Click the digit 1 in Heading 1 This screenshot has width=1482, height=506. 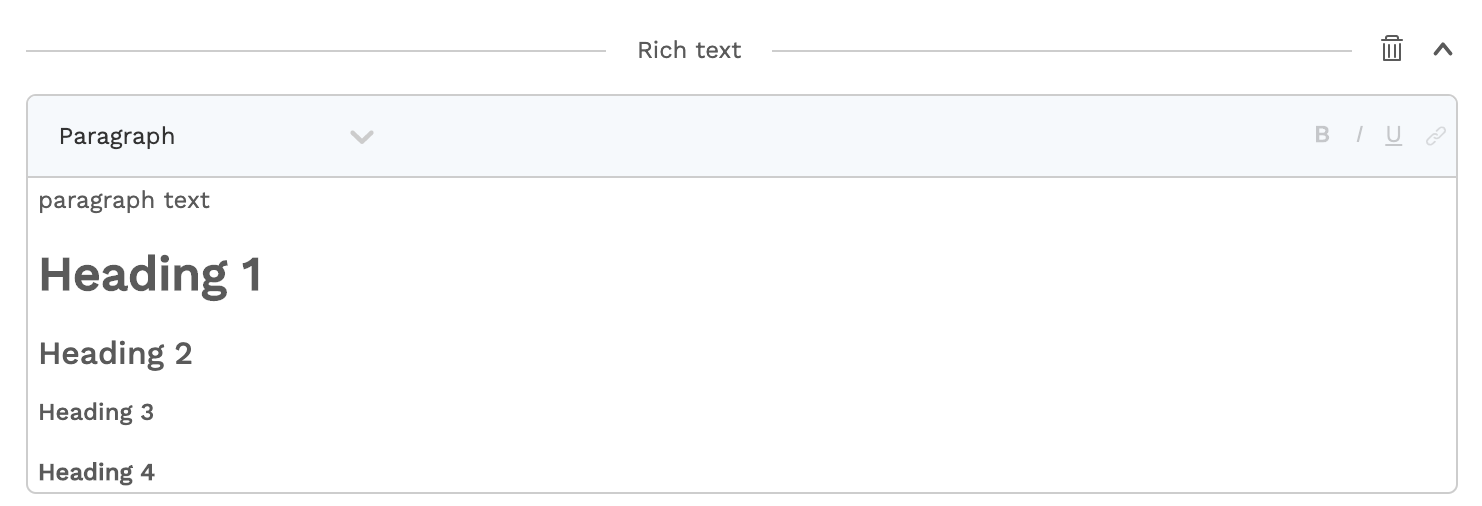(x=251, y=274)
